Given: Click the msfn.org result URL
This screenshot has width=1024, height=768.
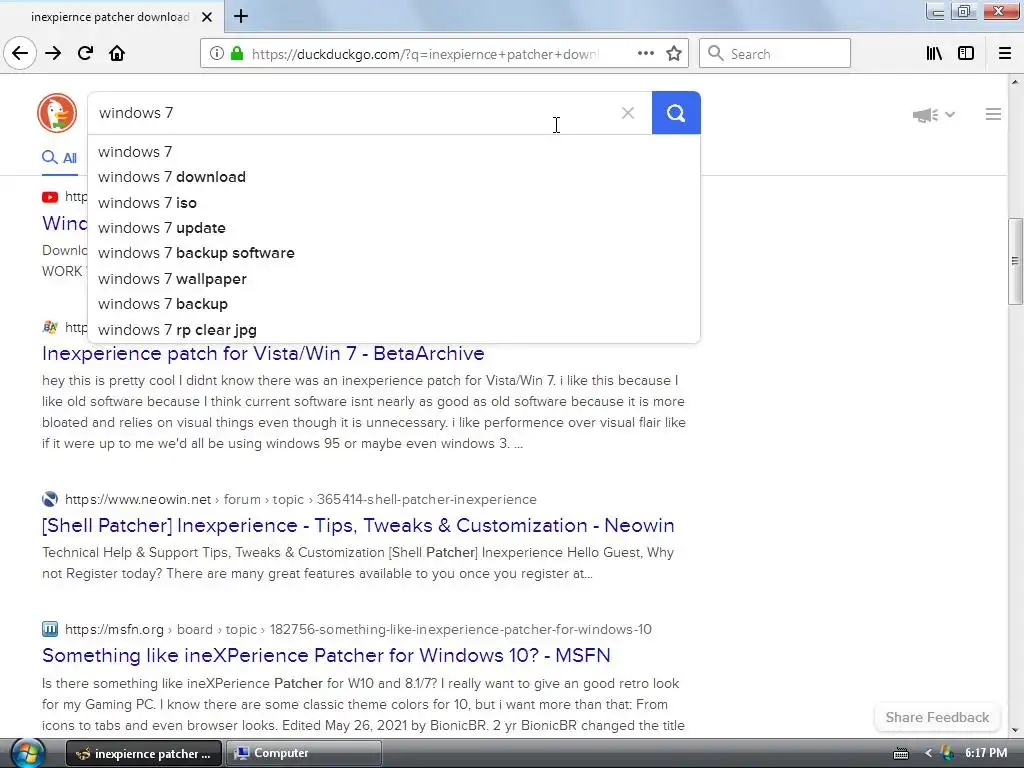Looking at the screenshot, I should [359, 630].
